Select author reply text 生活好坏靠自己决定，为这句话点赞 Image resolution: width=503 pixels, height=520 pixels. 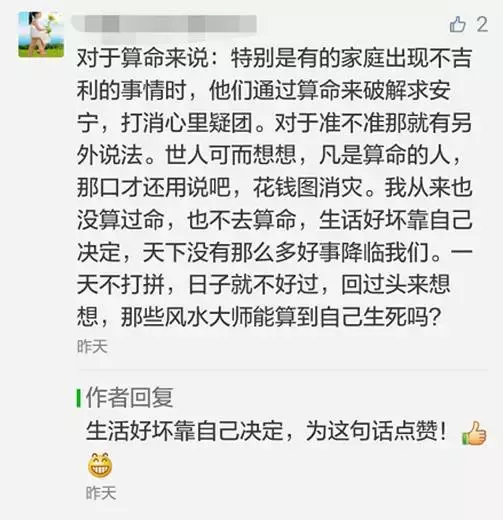(x=266, y=431)
